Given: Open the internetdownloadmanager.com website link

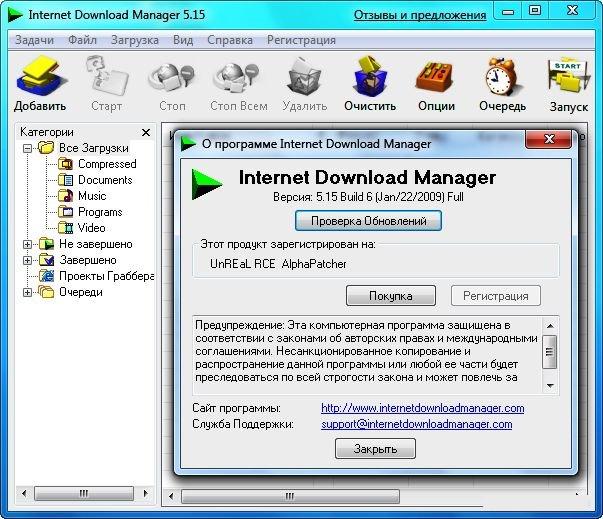Looking at the screenshot, I should (x=423, y=408).
